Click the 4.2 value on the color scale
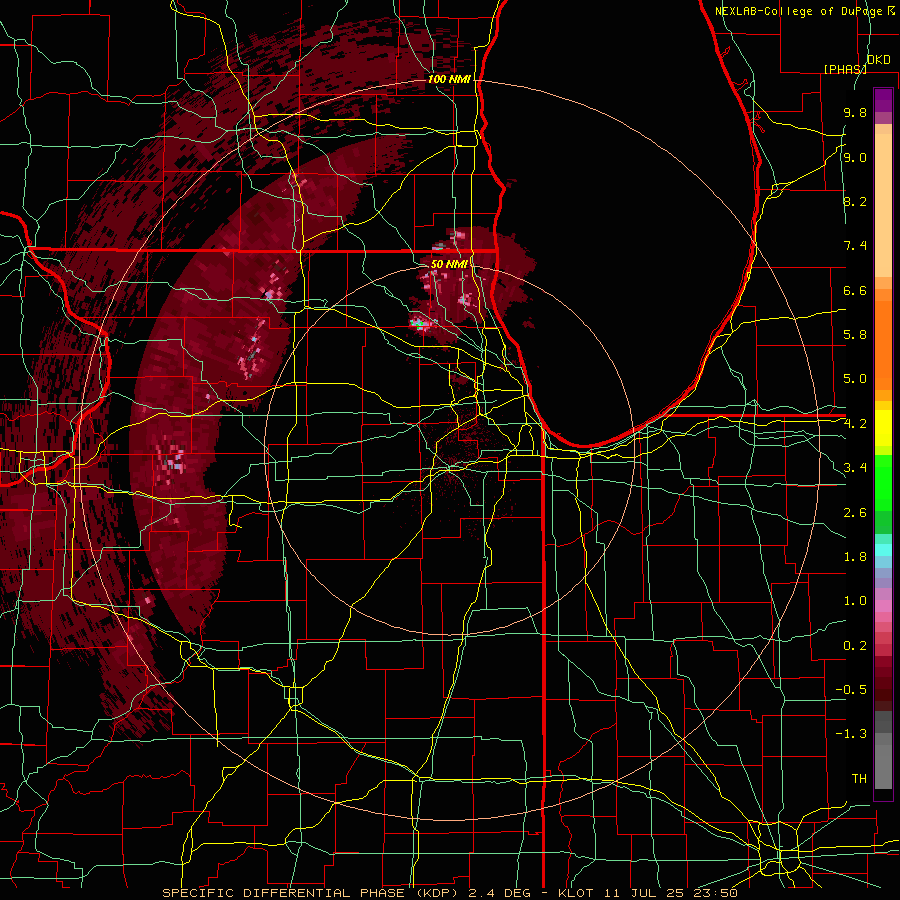The height and width of the screenshot is (900, 900). coord(855,424)
